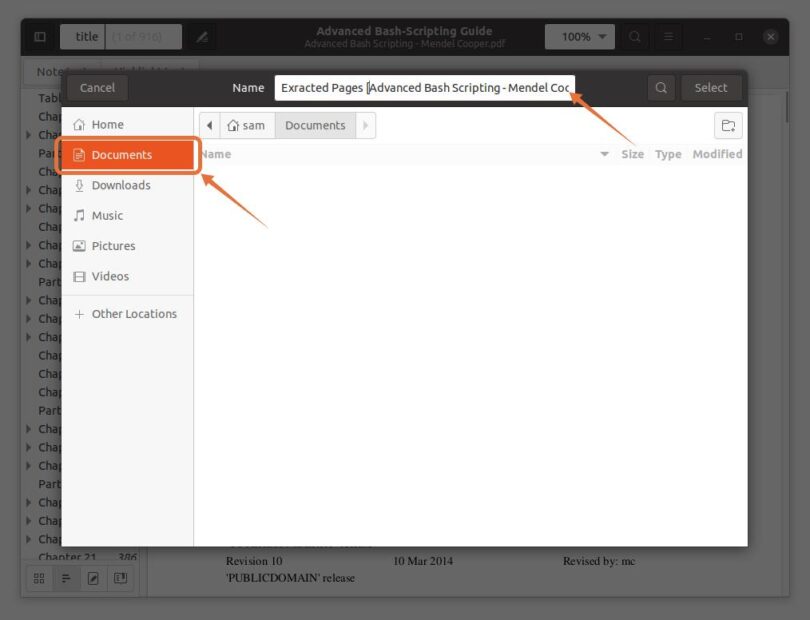The height and width of the screenshot is (620, 810).
Task: Switch to thumbnails view in sidebar bottom bar
Action: coord(38,578)
